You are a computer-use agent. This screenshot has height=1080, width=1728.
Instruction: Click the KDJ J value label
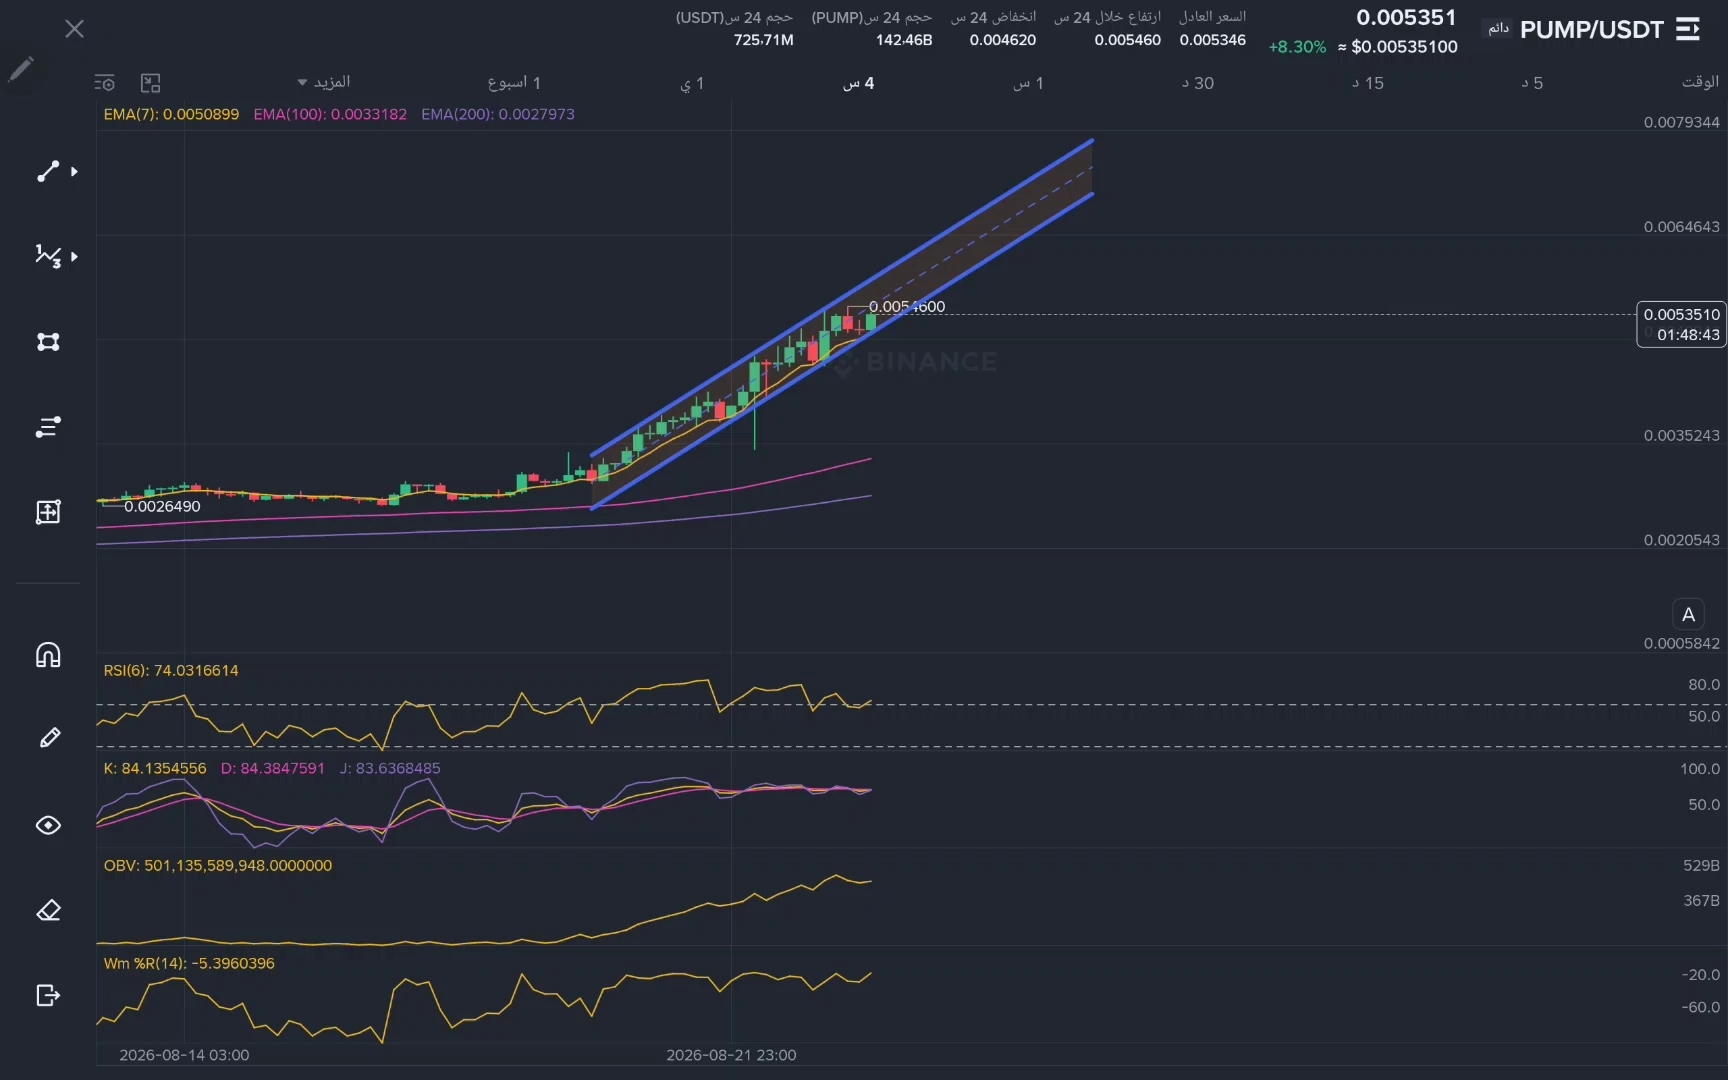tap(390, 769)
